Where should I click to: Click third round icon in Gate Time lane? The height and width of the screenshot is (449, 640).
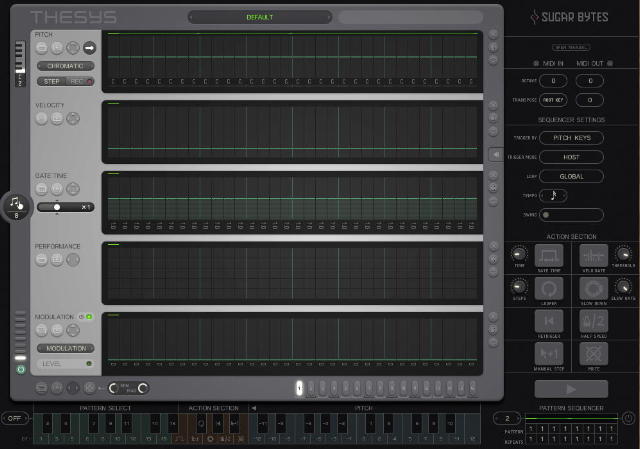click(73, 189)
